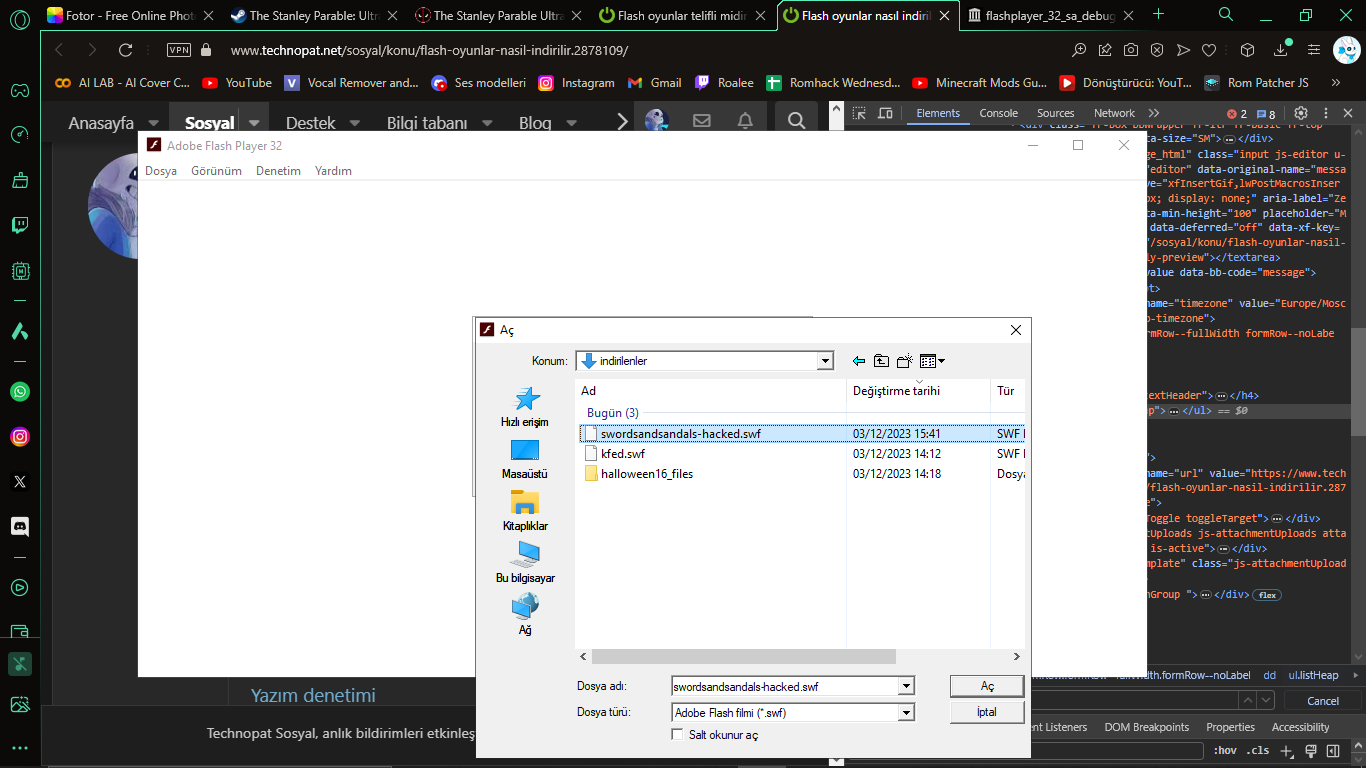Open a new browser tab

[x=1159, y=14]
